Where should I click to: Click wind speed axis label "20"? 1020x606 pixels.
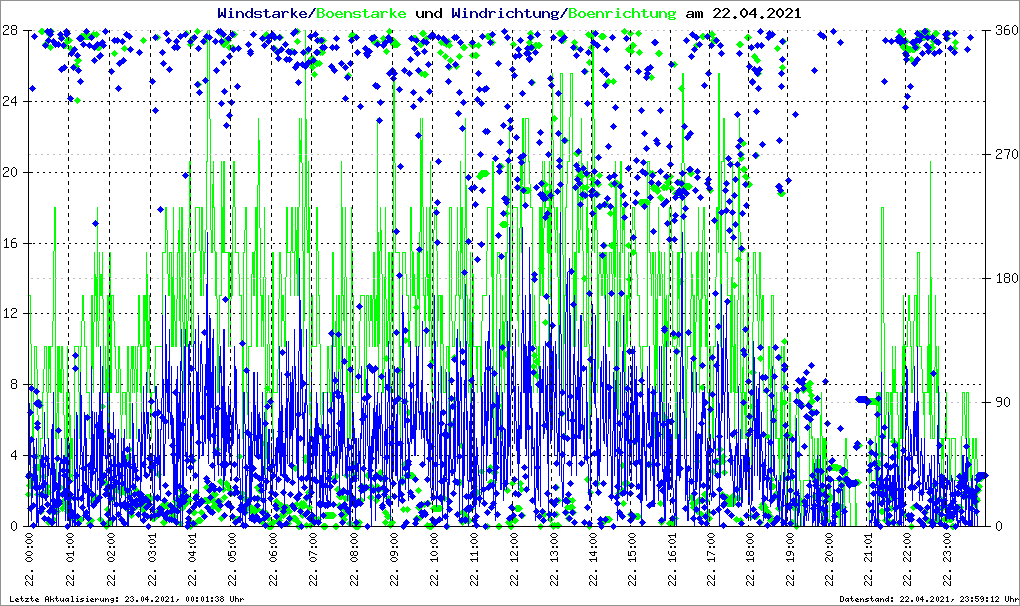[9, 172]
